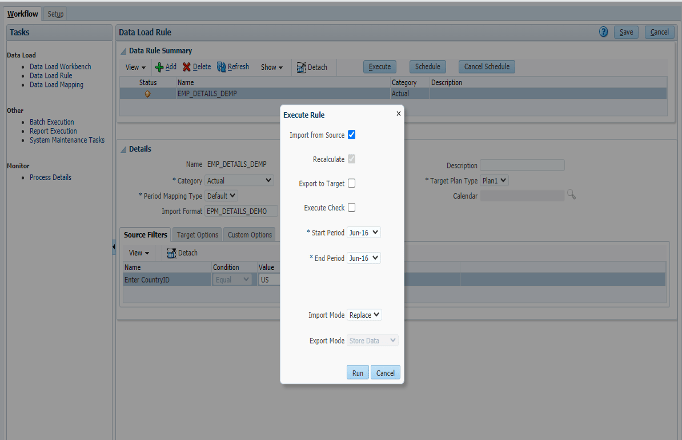Image resolution: width=682 pixels, height=440 pixels.
Task: Open the Period Mapping Type dropdown
Action: click(x=221, y=196)
